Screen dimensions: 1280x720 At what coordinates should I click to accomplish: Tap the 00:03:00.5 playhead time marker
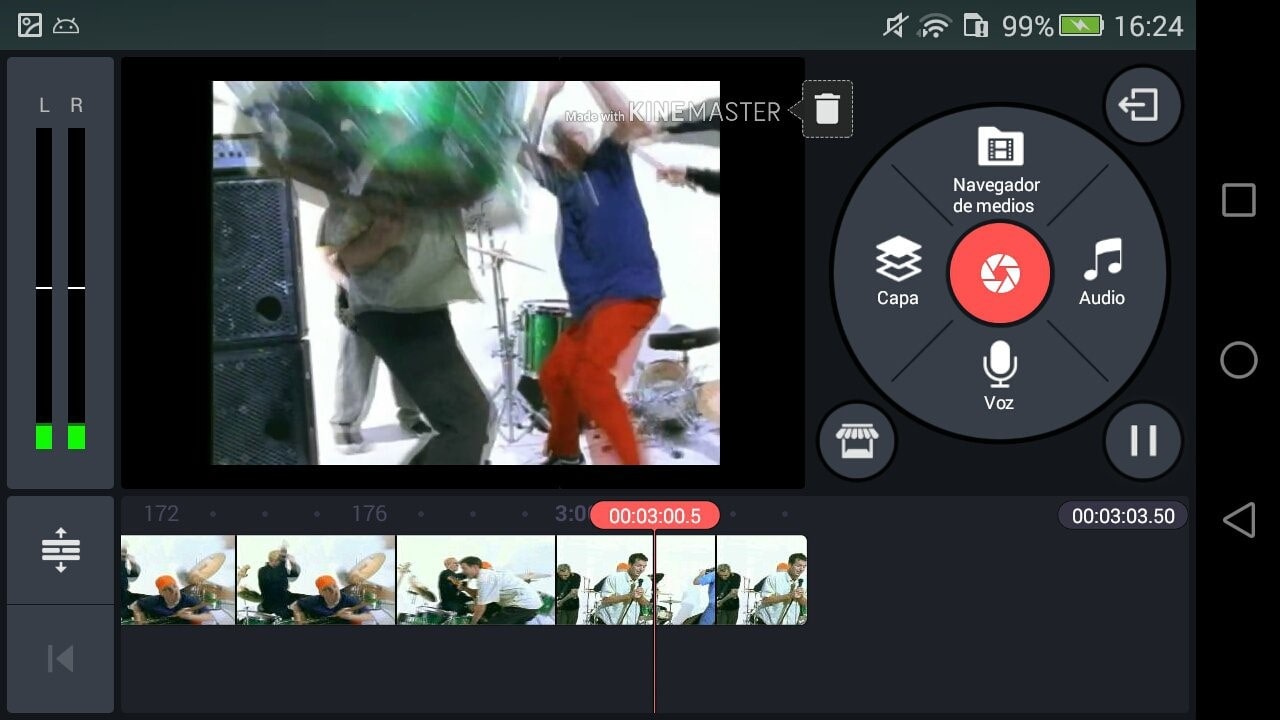[x=654, y=516]
